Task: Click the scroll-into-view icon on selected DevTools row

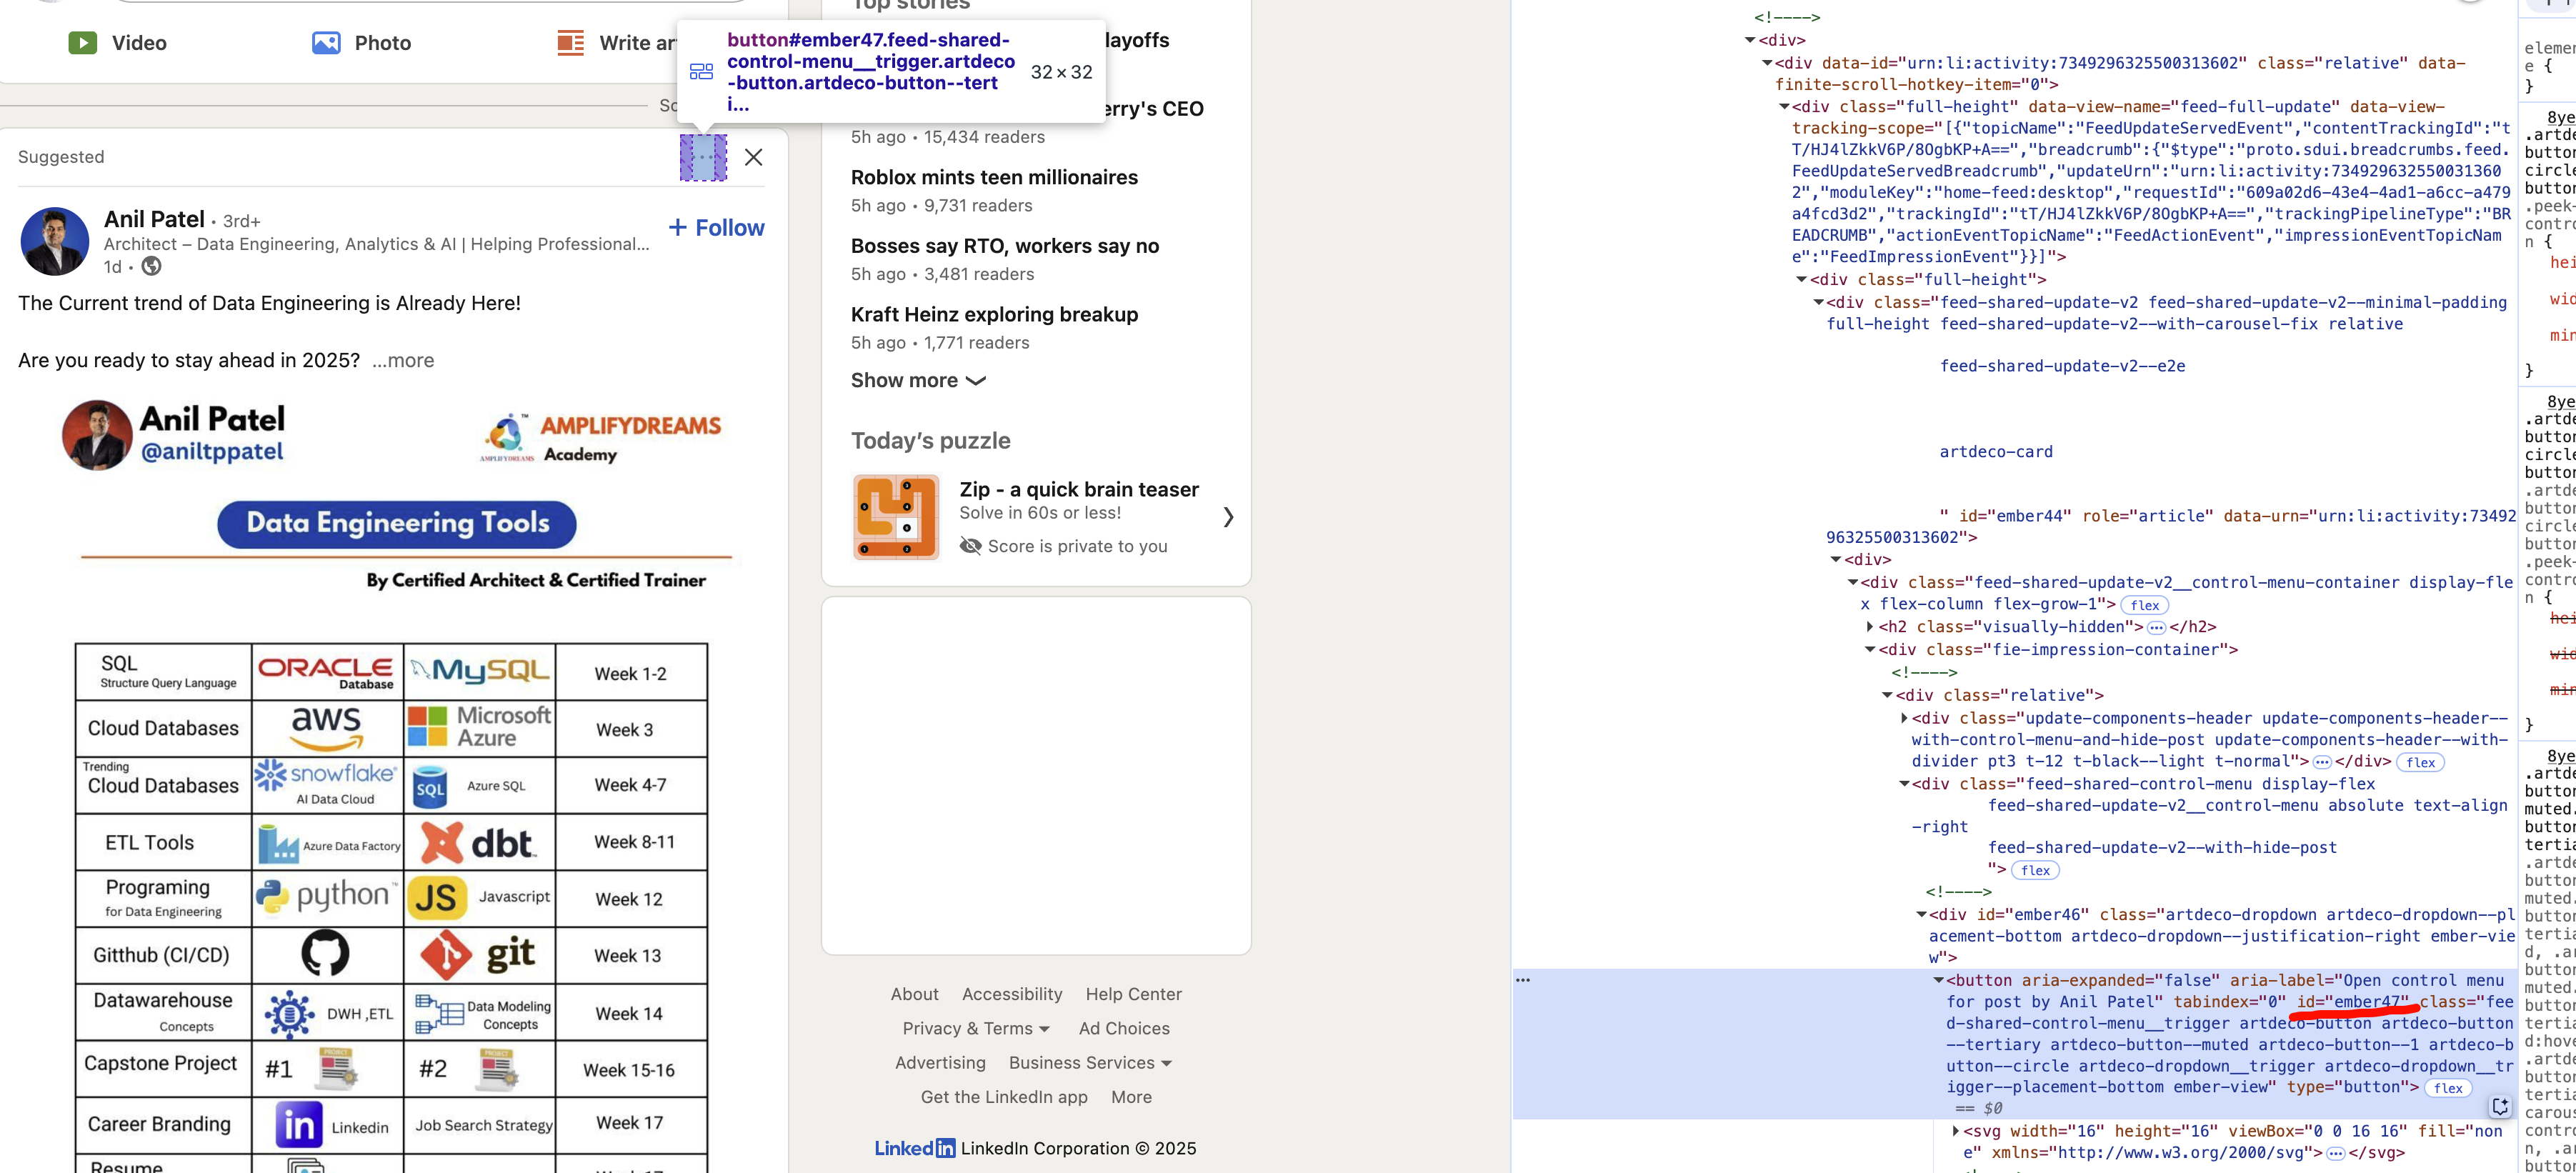Action: (x=2500, y=1106)
